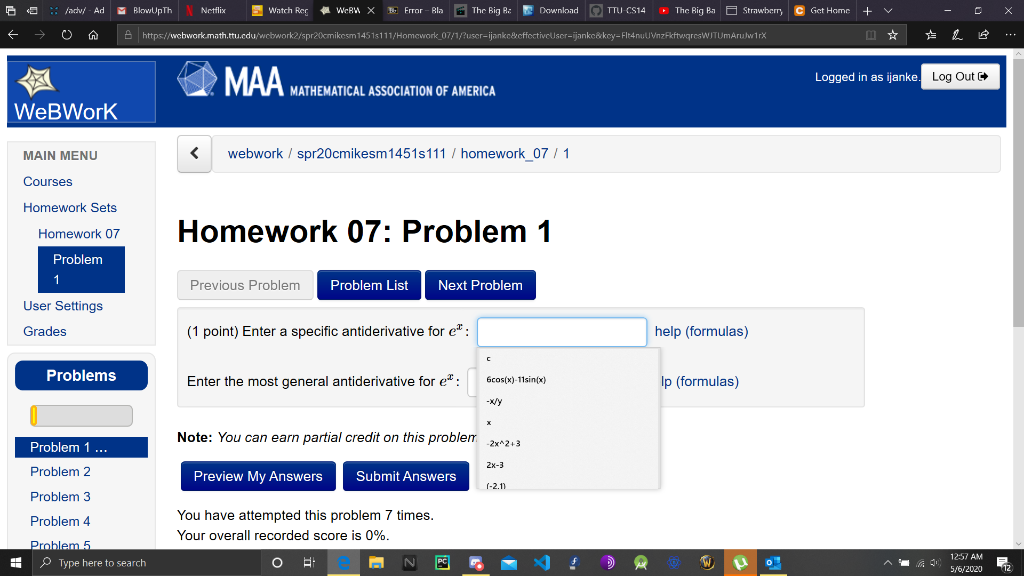Open File Explorer from the taskbar
Image resolution: width=1024 pixels, height=576 pixels.
(376, 562)
